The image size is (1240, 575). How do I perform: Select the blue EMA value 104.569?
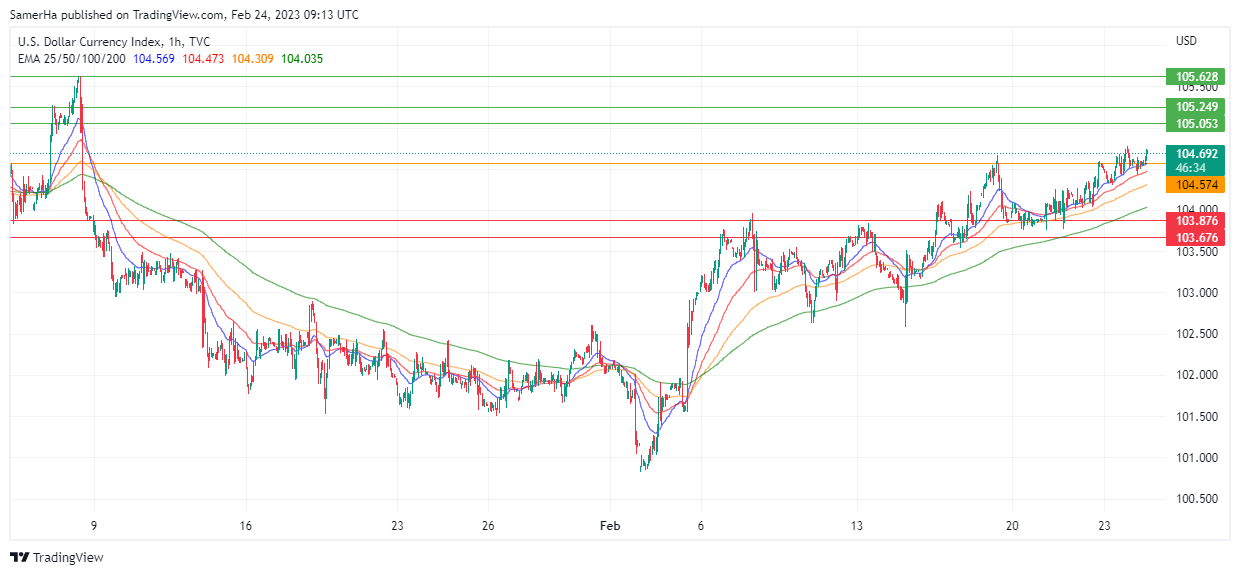coord(153,59)
